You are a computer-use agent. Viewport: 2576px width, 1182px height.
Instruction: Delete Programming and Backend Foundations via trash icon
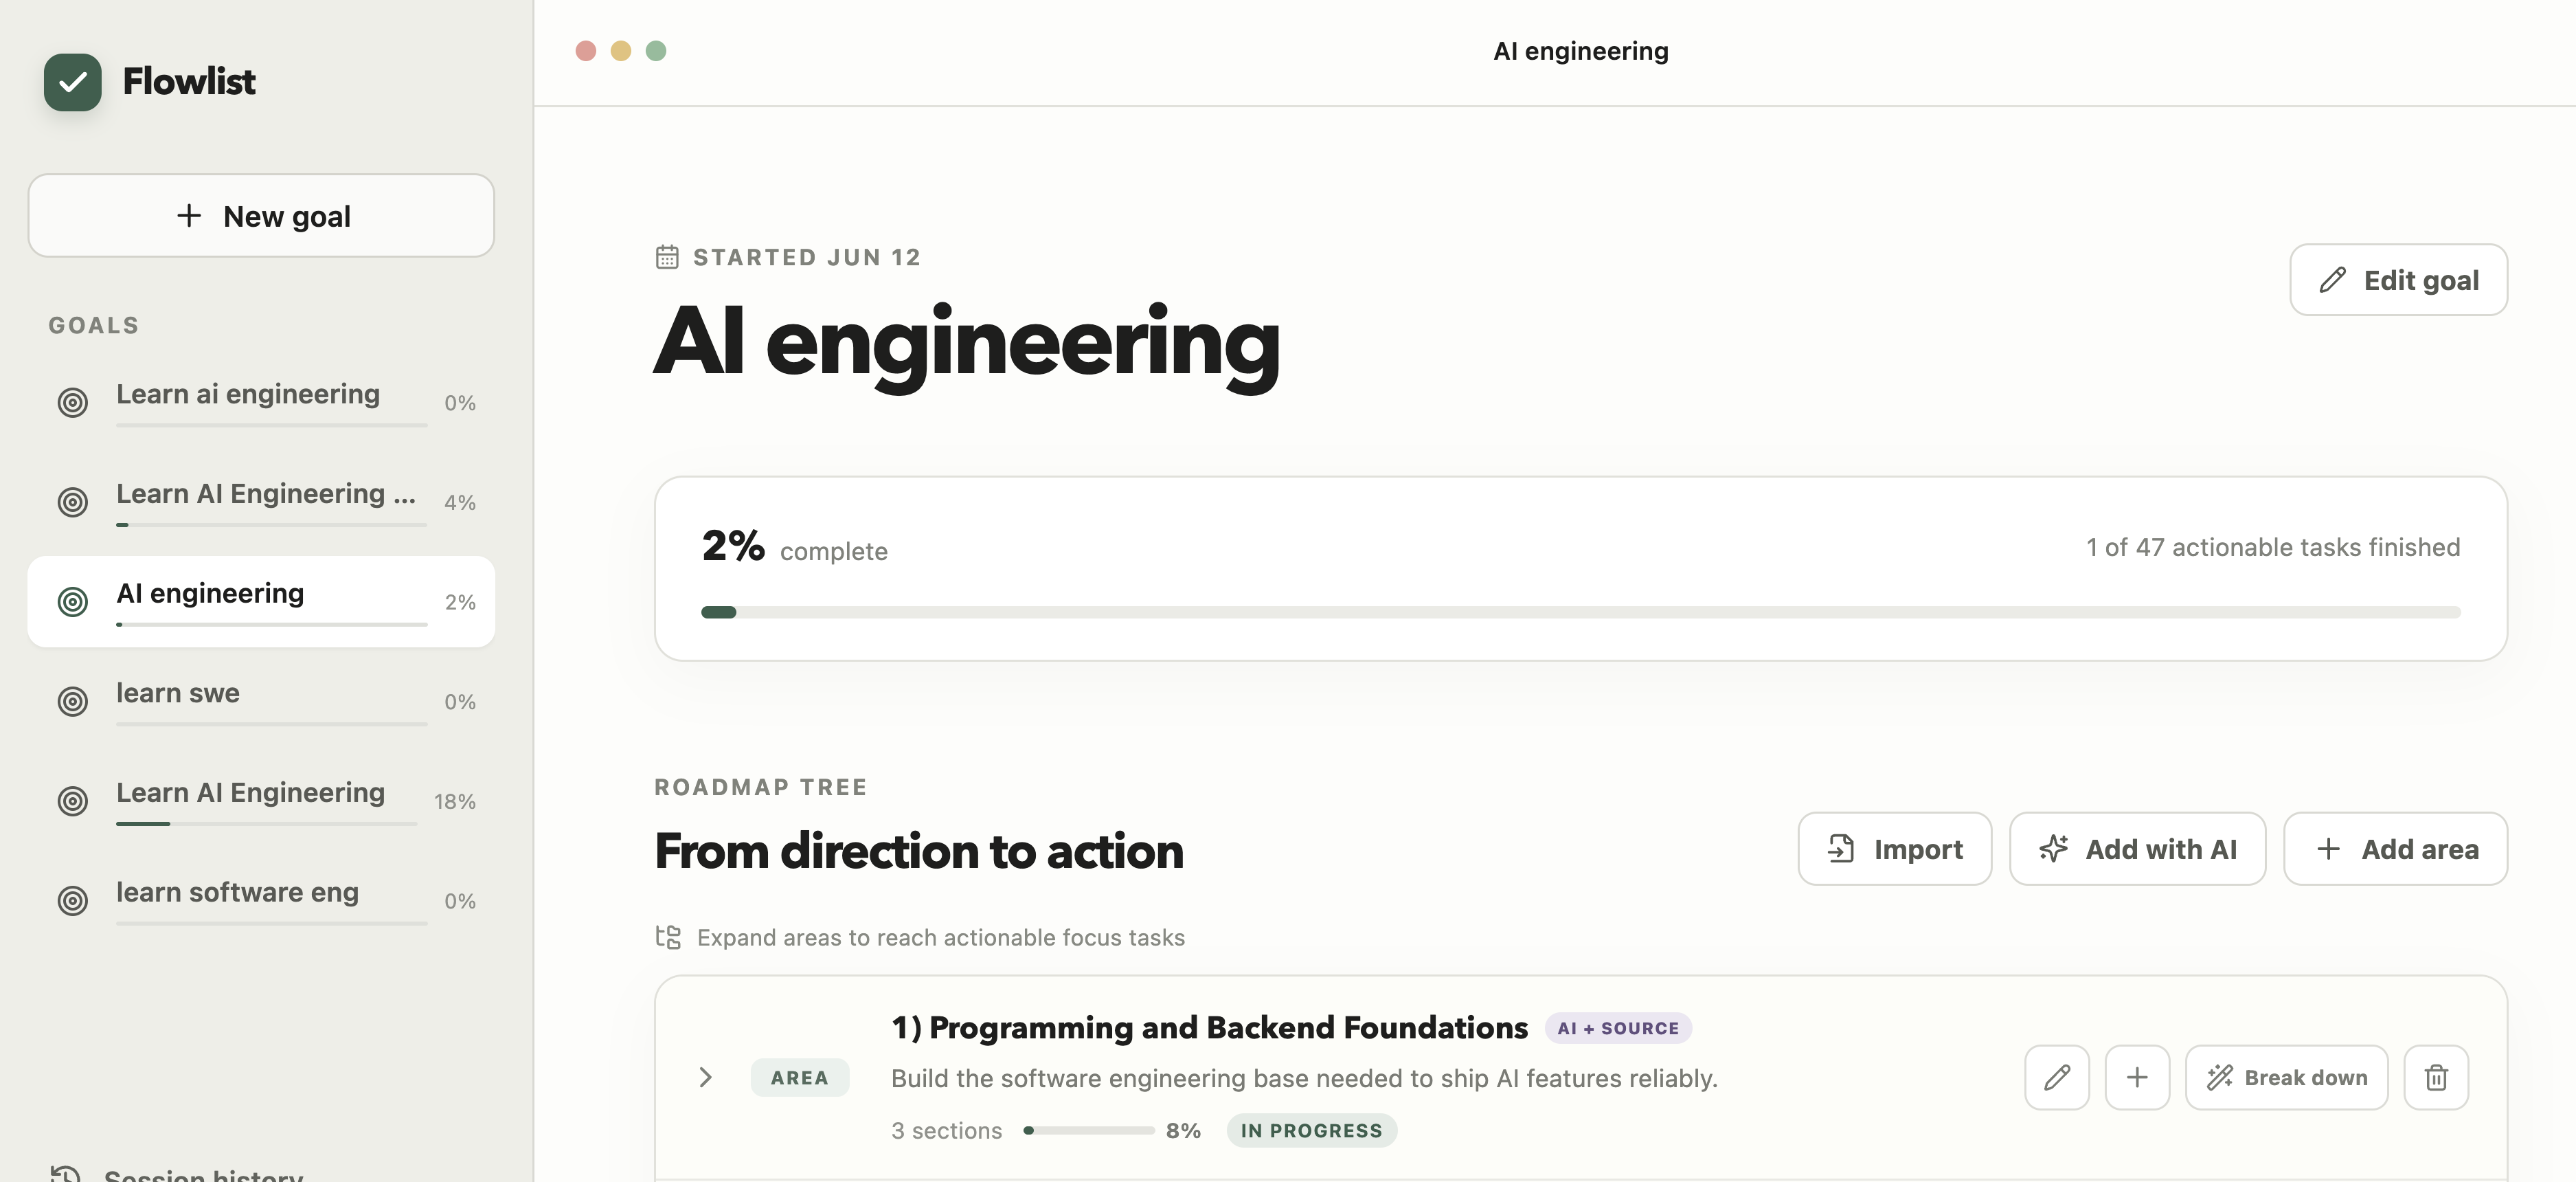tap(2436, 1077)
